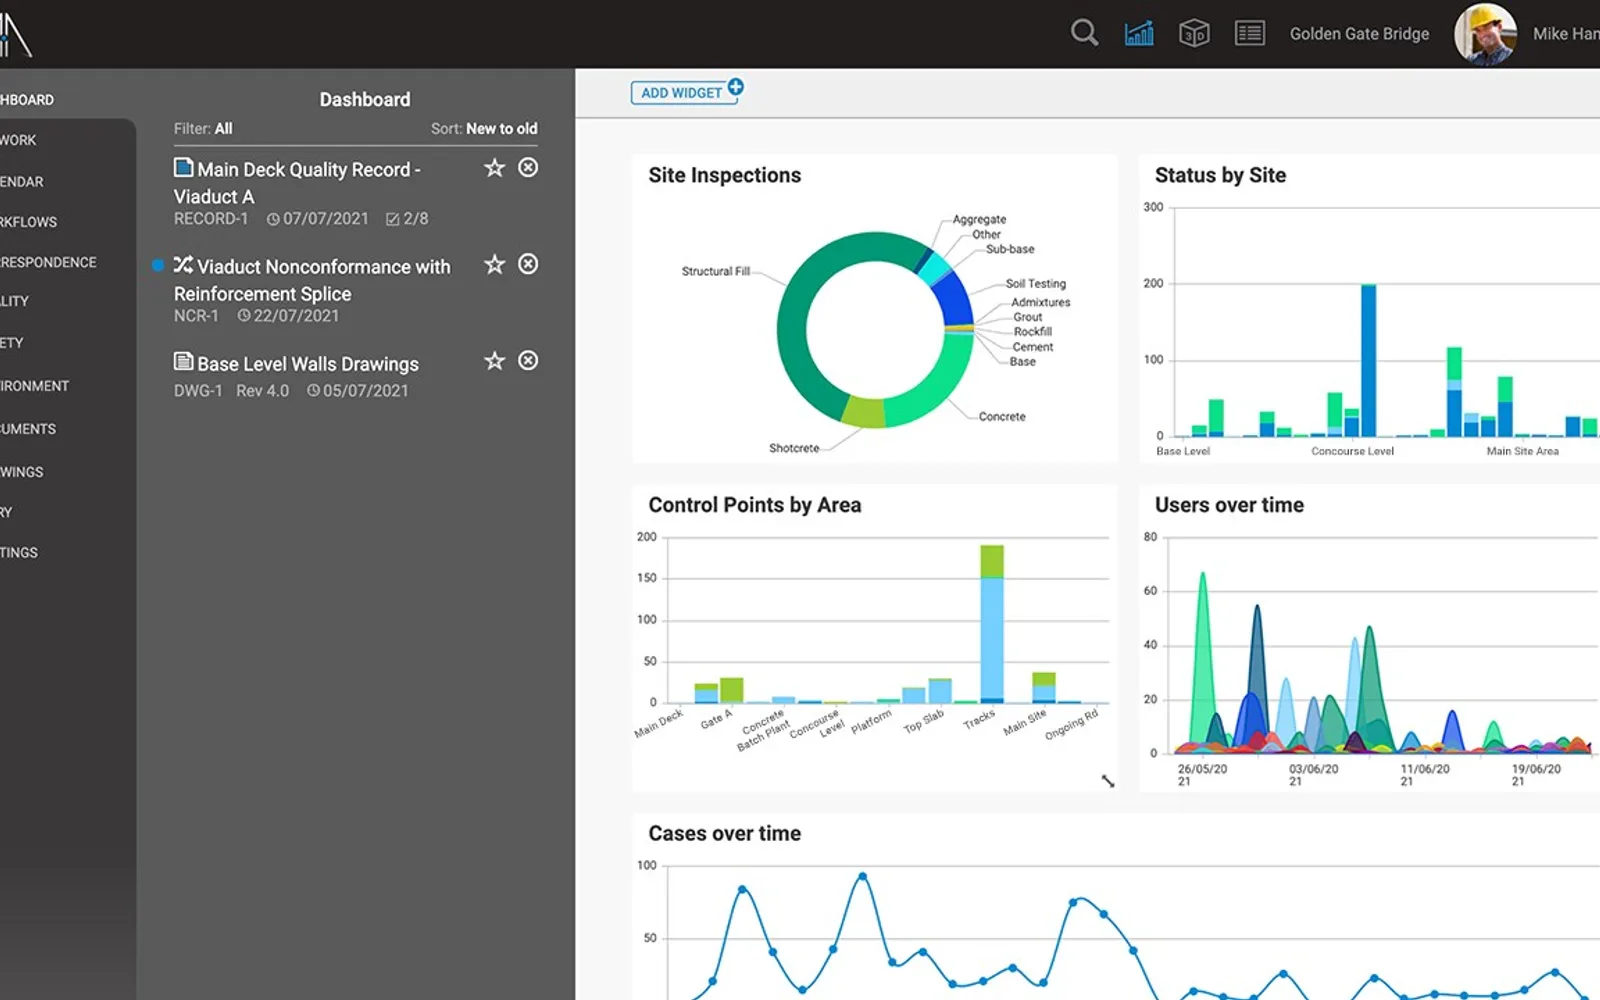Select the Quality sidebar menu item
1600x1000 pixels.
point(14,301)
